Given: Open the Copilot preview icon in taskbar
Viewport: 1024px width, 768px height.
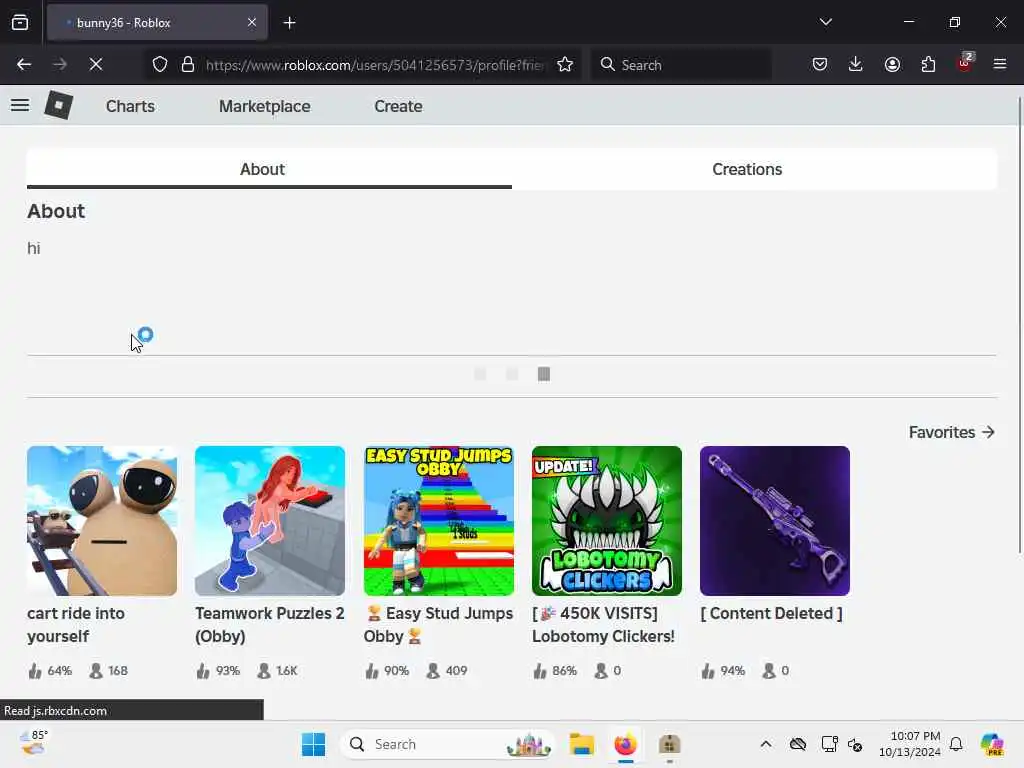Looking at the screenshot, I should pyautogui.click(x=991, y=744).
